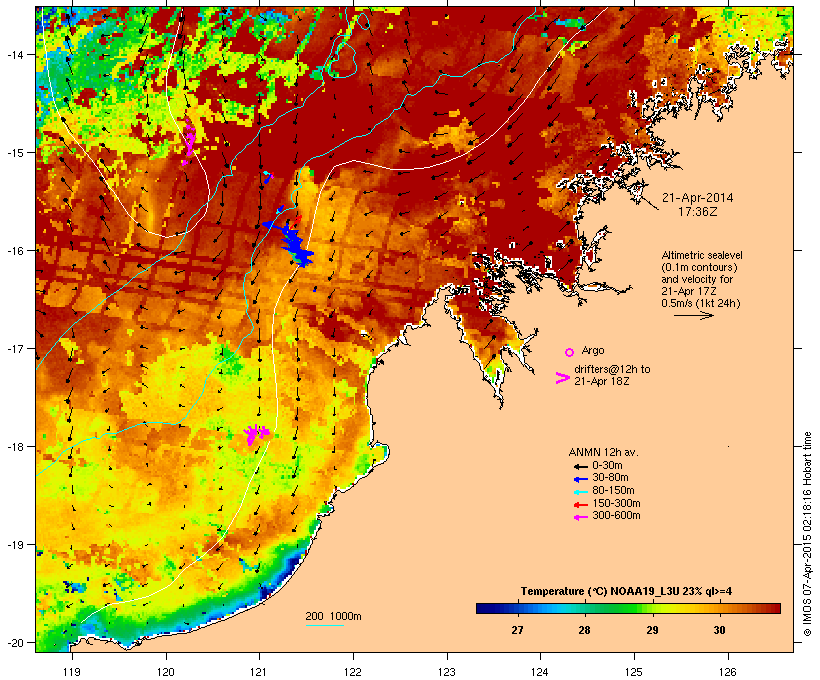Screen dimensions: 820x680
Task: Select the blue 30-80m arrow legend icon
Action: (x=580, y=479)
